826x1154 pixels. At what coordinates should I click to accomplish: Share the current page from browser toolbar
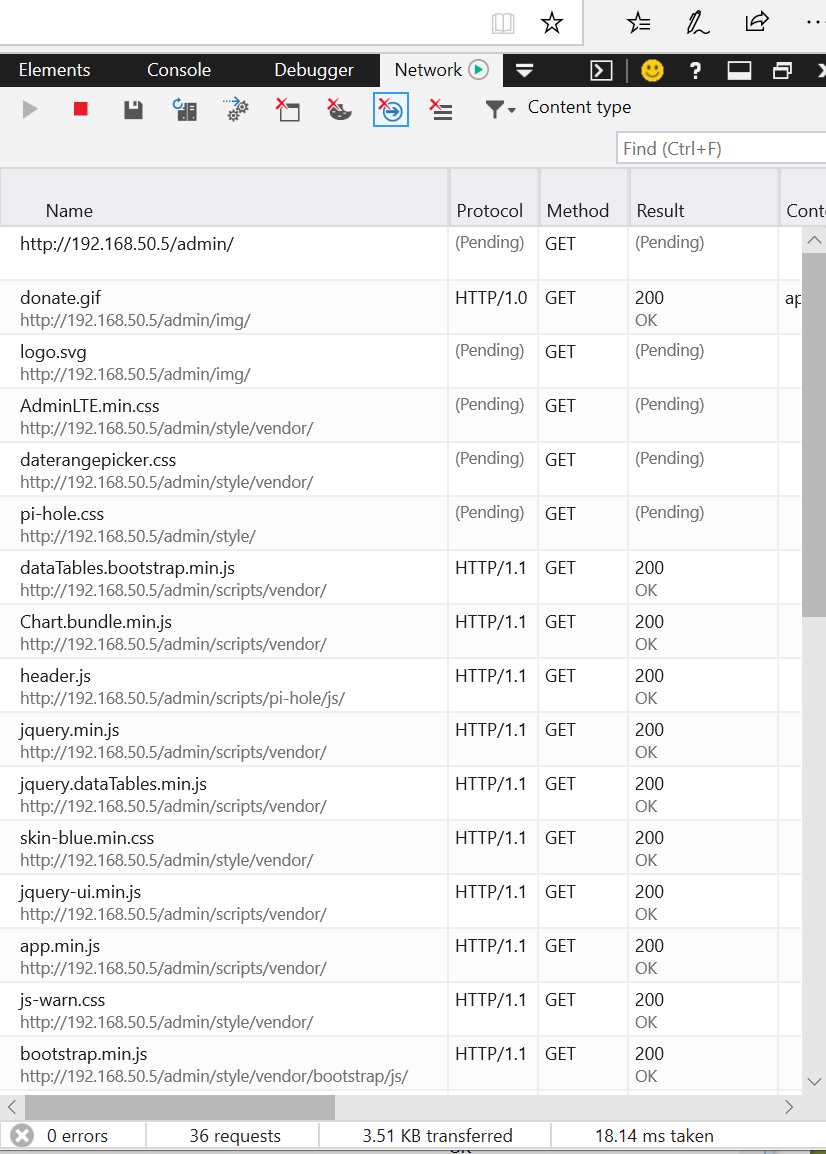756,22
